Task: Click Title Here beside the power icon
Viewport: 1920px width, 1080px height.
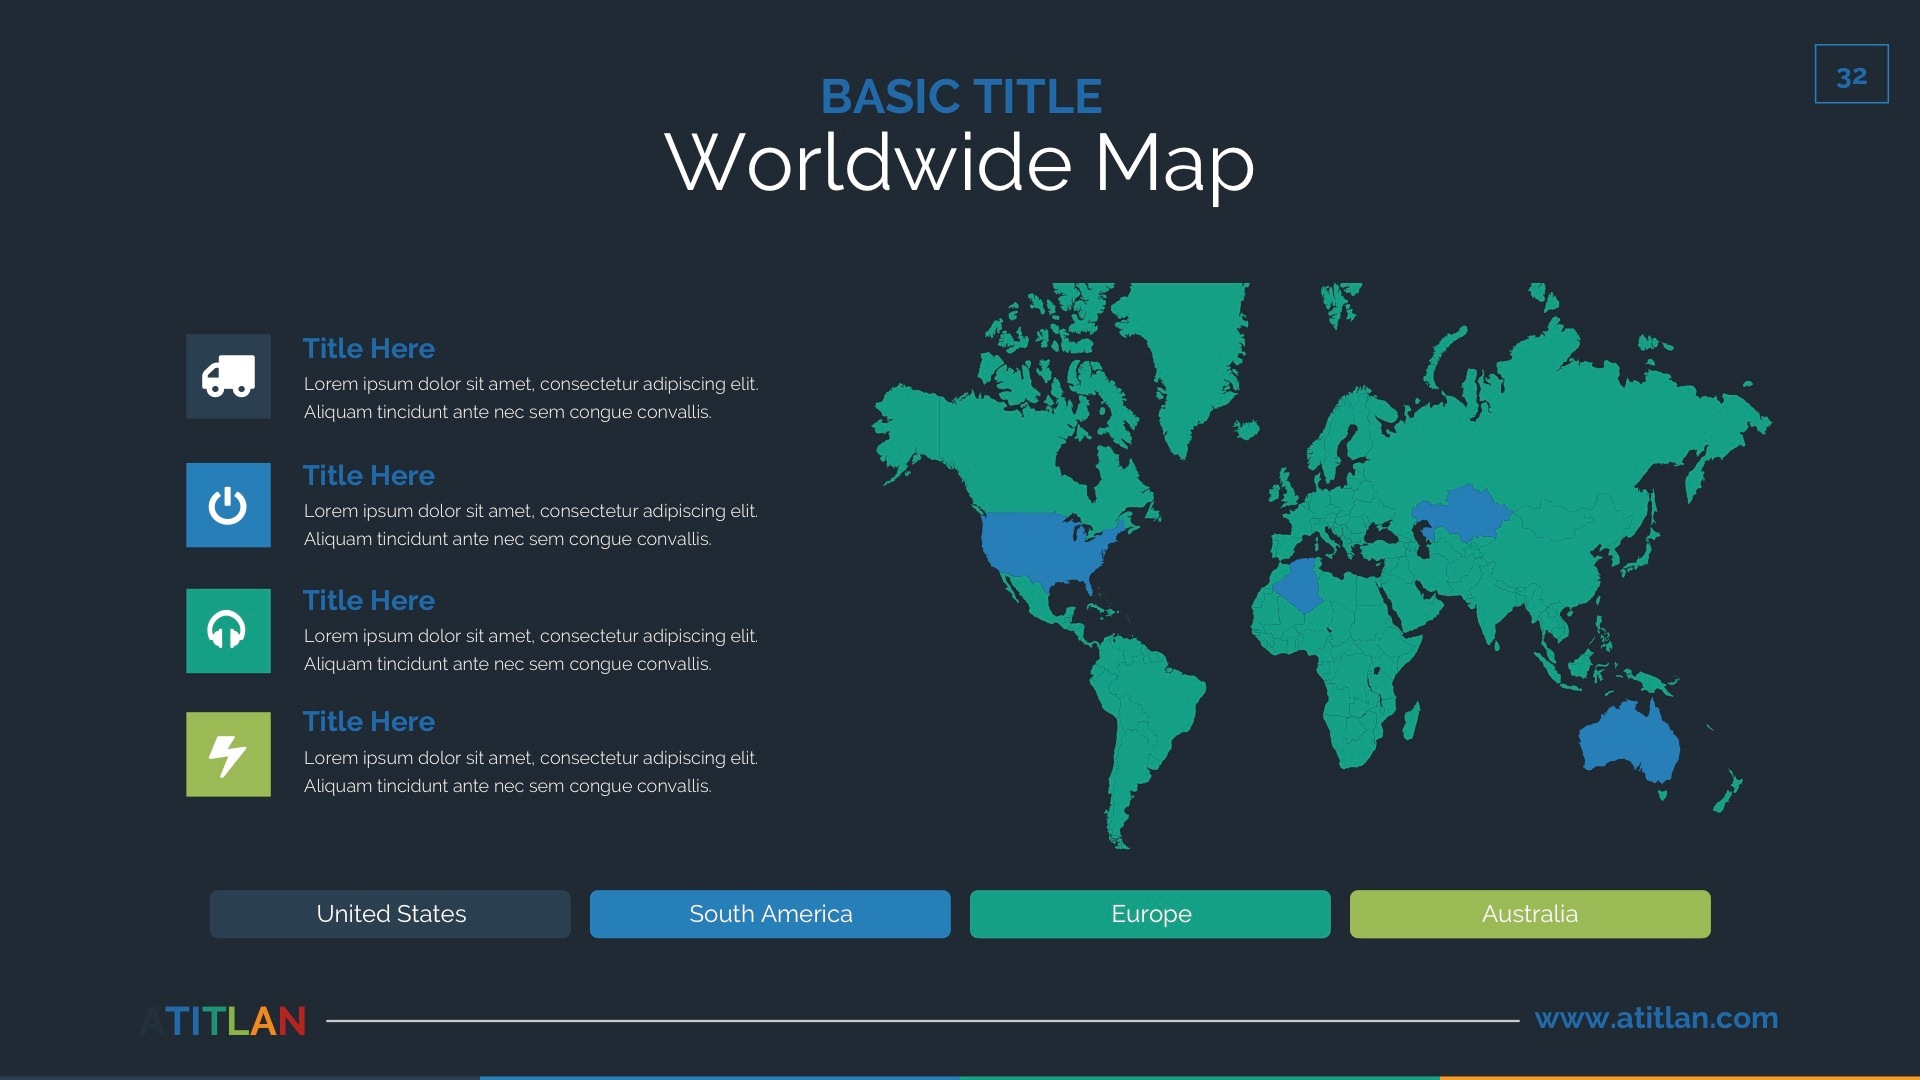Action: tap(369, 475)
